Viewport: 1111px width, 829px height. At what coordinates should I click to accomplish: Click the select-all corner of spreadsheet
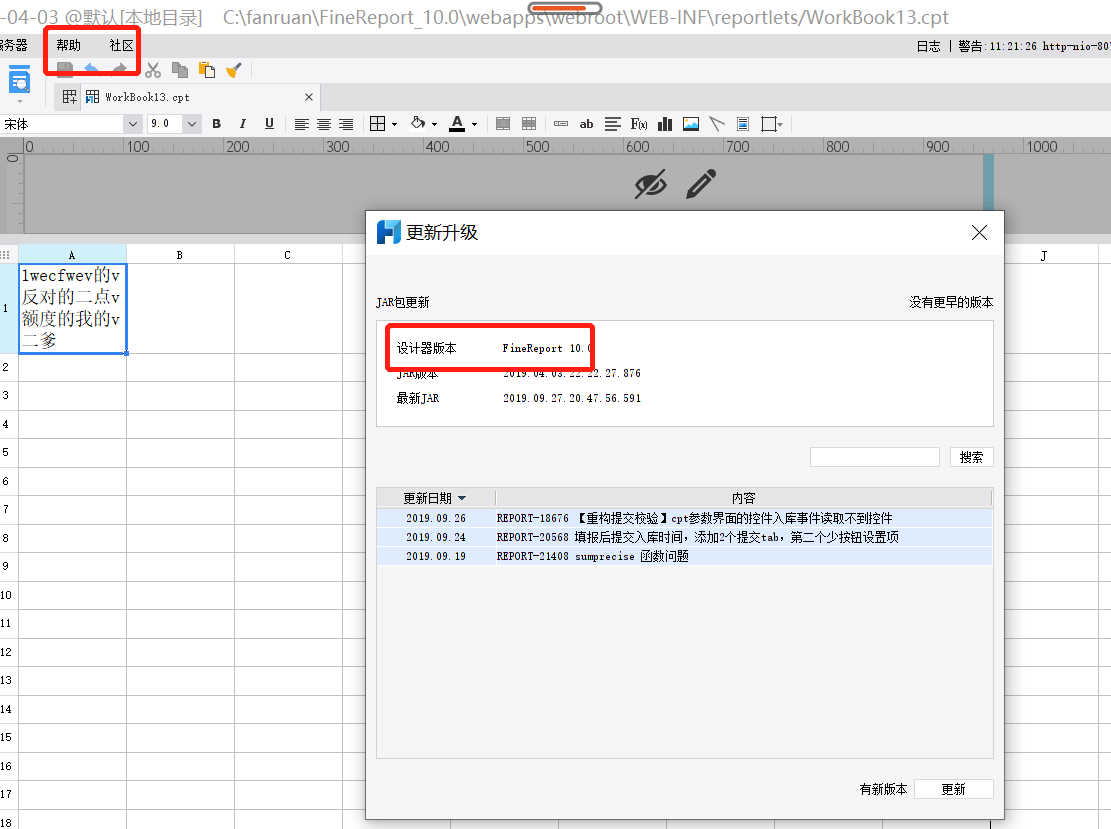click(6, 254)
